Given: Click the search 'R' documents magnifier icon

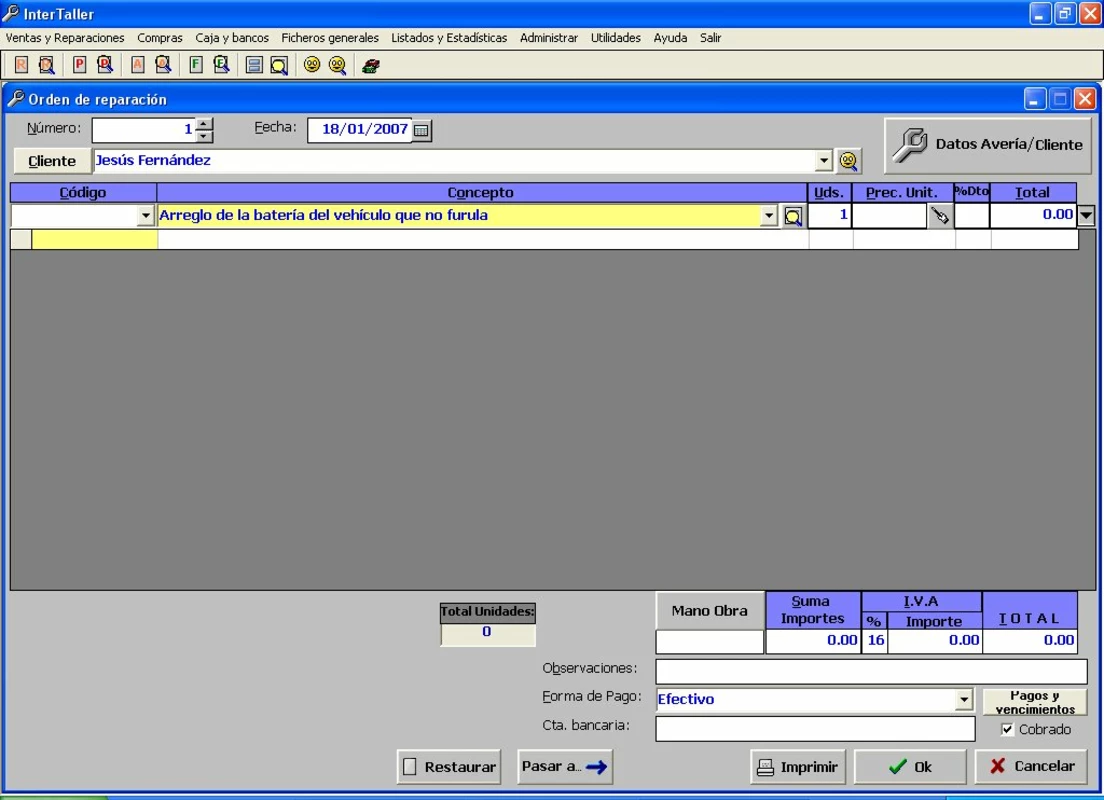Looking at the screenshot, I should (46, 65).
